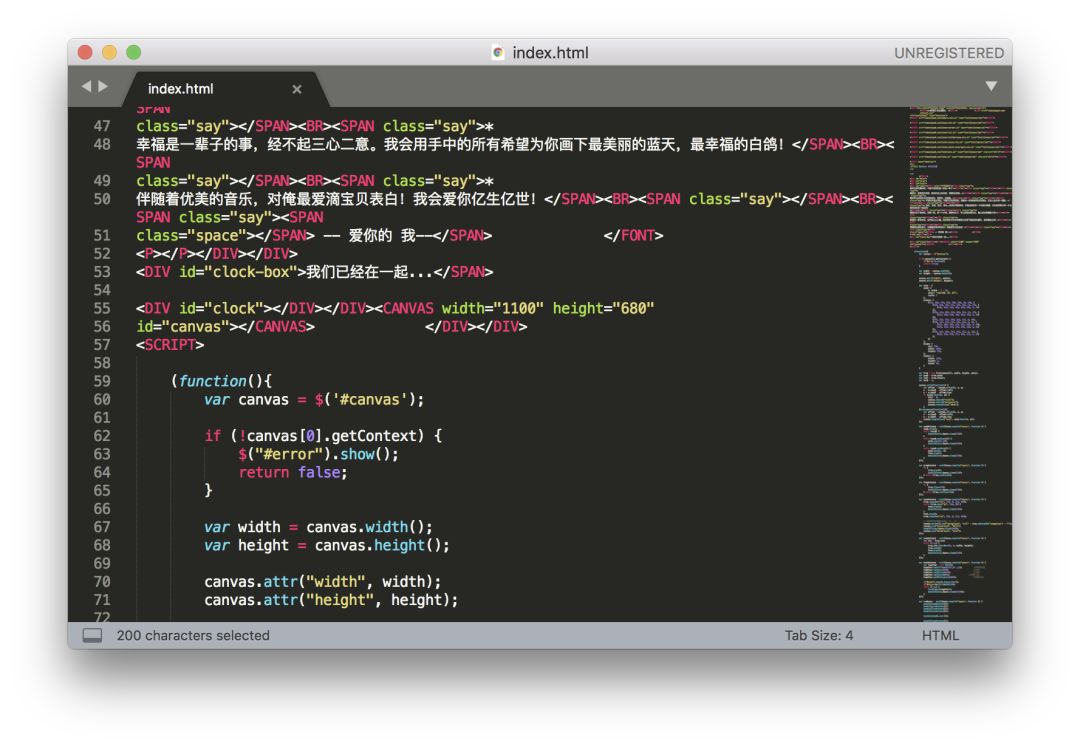This screenshot has height=746, width=1080.
Task: Click the '$("#error").show();' line
Action: 318,454
